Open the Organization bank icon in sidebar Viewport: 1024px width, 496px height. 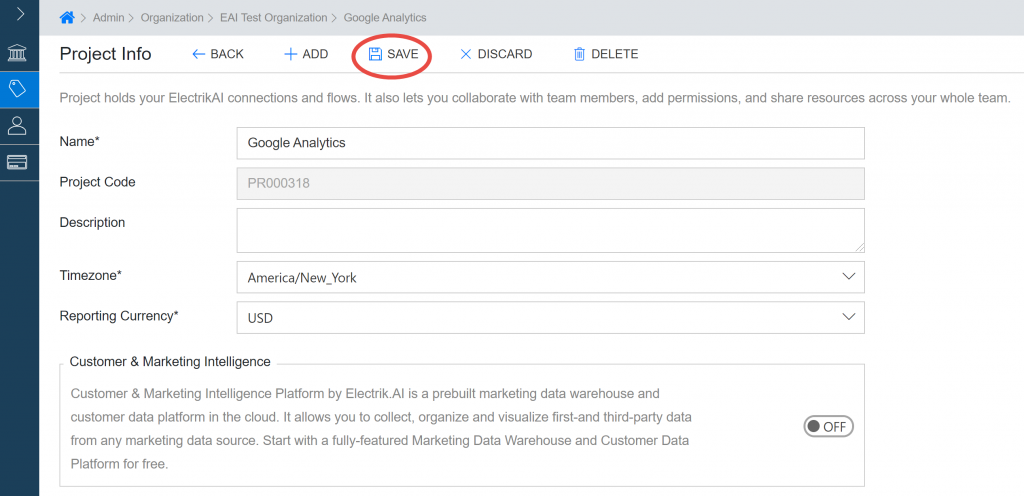[18, 53]
